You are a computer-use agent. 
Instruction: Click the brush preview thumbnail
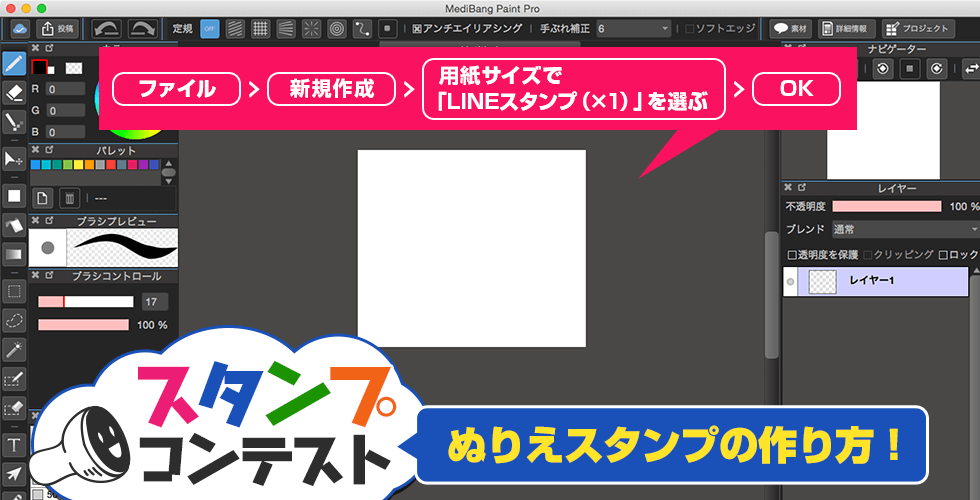48,248
